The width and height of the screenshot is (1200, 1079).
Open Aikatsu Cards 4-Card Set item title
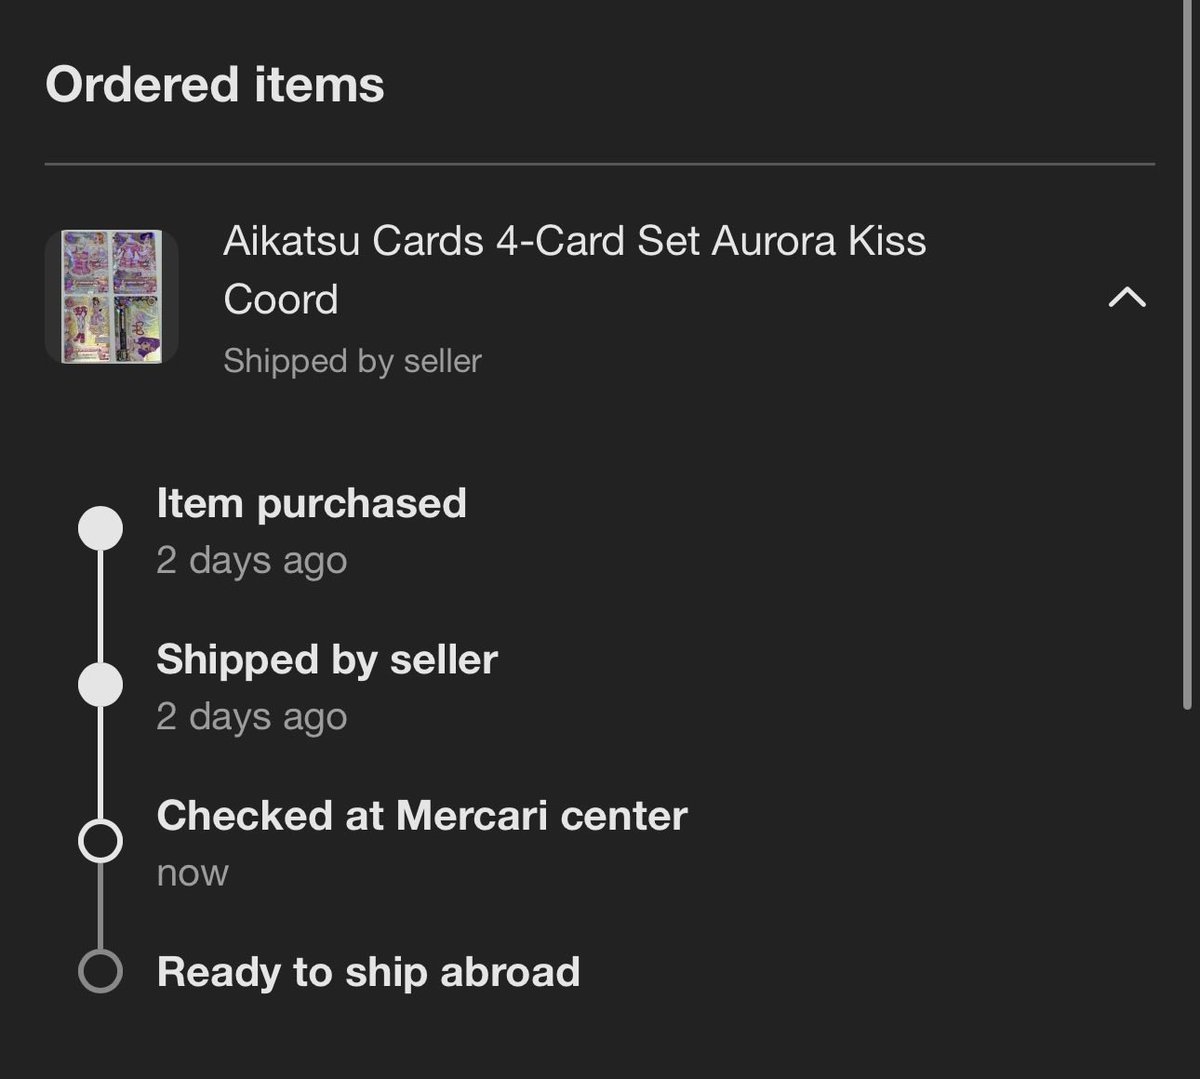(x=575, y=270)
